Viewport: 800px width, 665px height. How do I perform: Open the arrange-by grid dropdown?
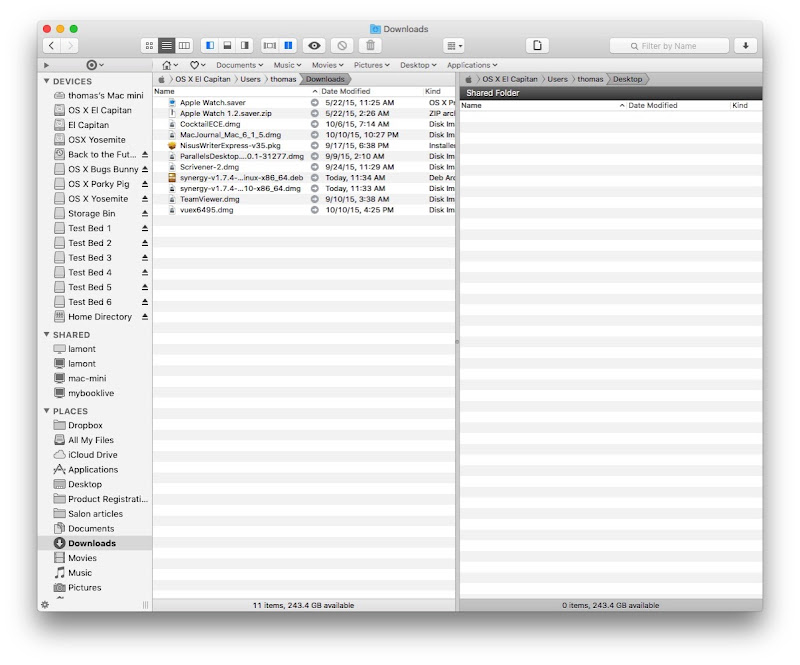point(454,45)
